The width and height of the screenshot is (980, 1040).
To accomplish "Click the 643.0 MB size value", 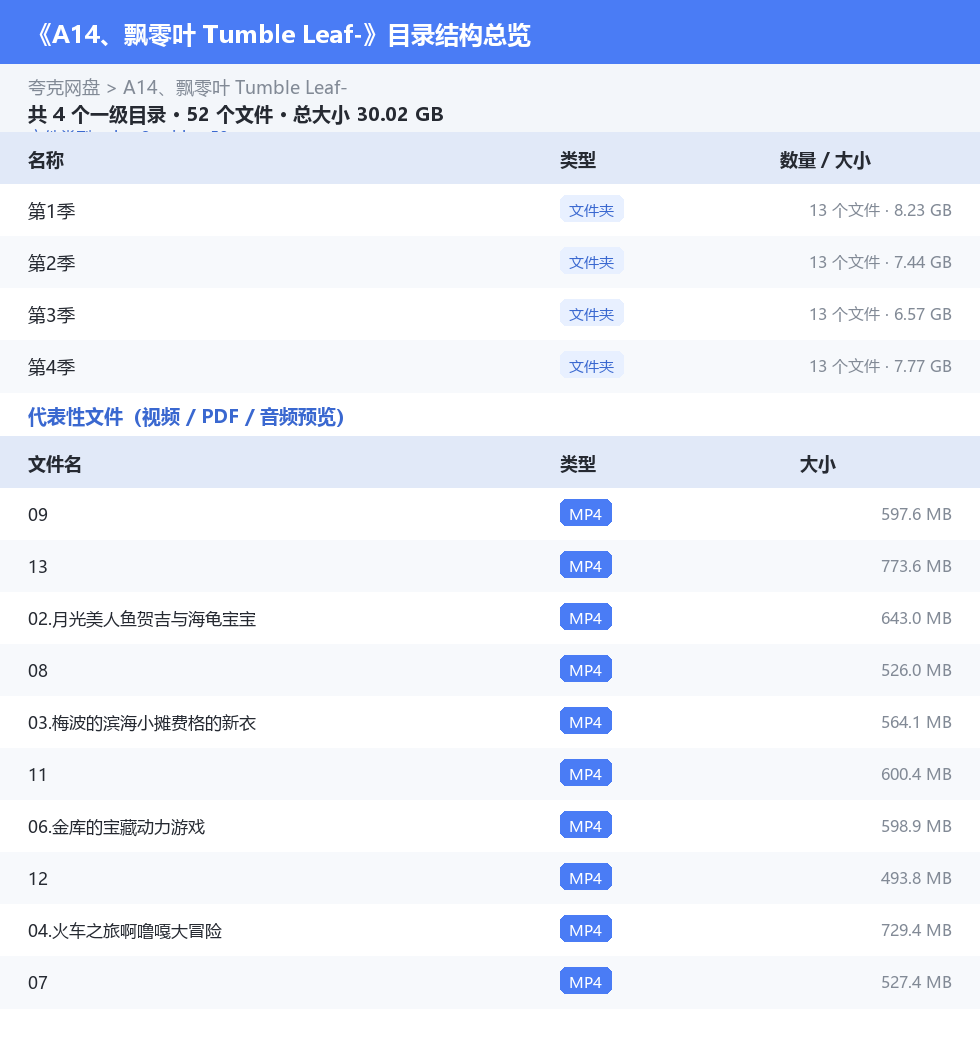I will pyautogui.click(x=916, y=618).
